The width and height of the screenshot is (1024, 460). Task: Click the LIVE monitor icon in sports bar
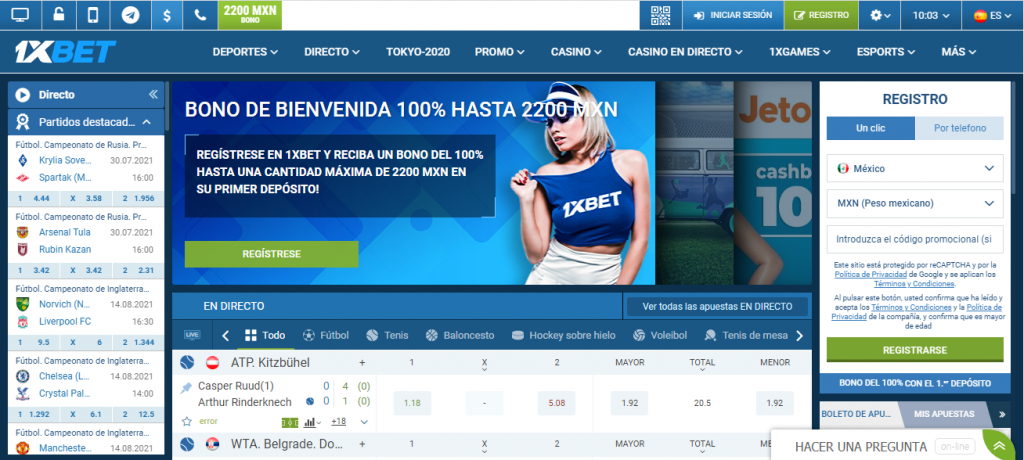192,335
